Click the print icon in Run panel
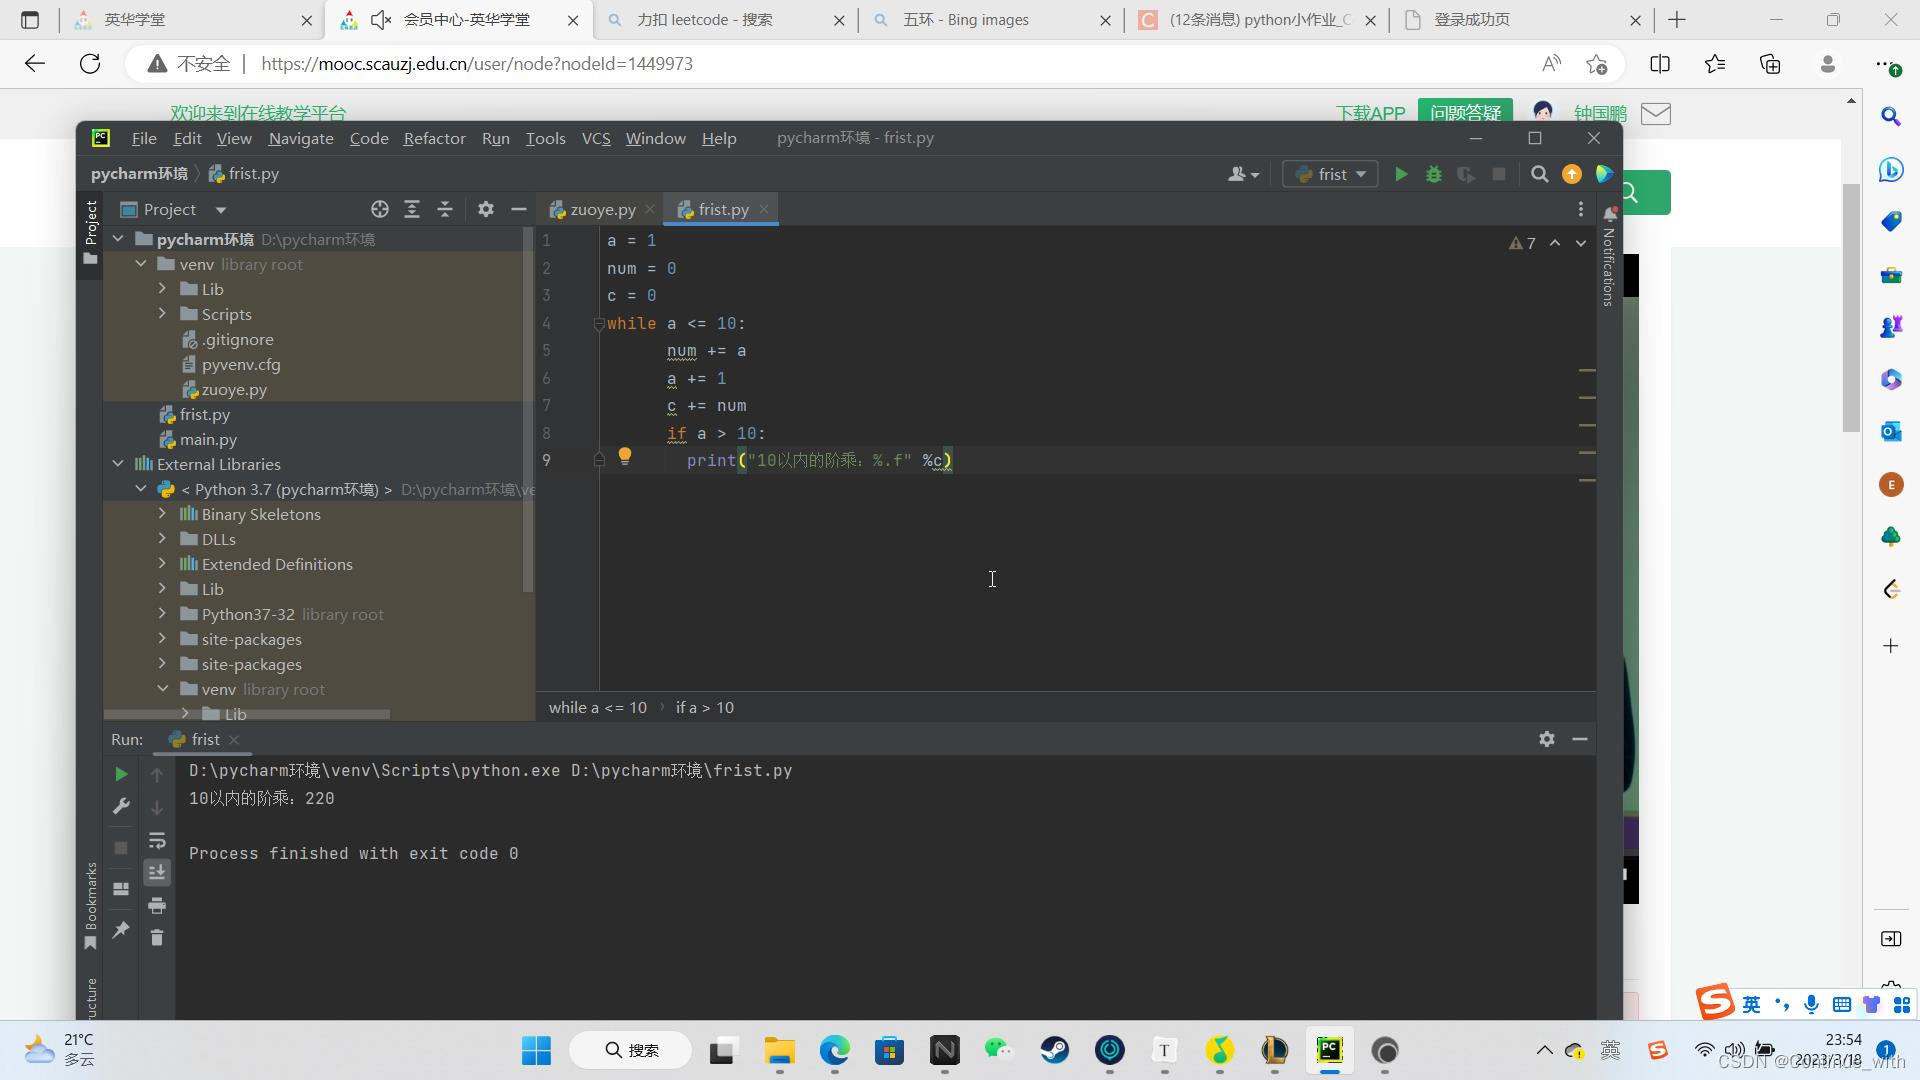The width and height of the screenshot is (1920, 1080). tap(157, 906)
